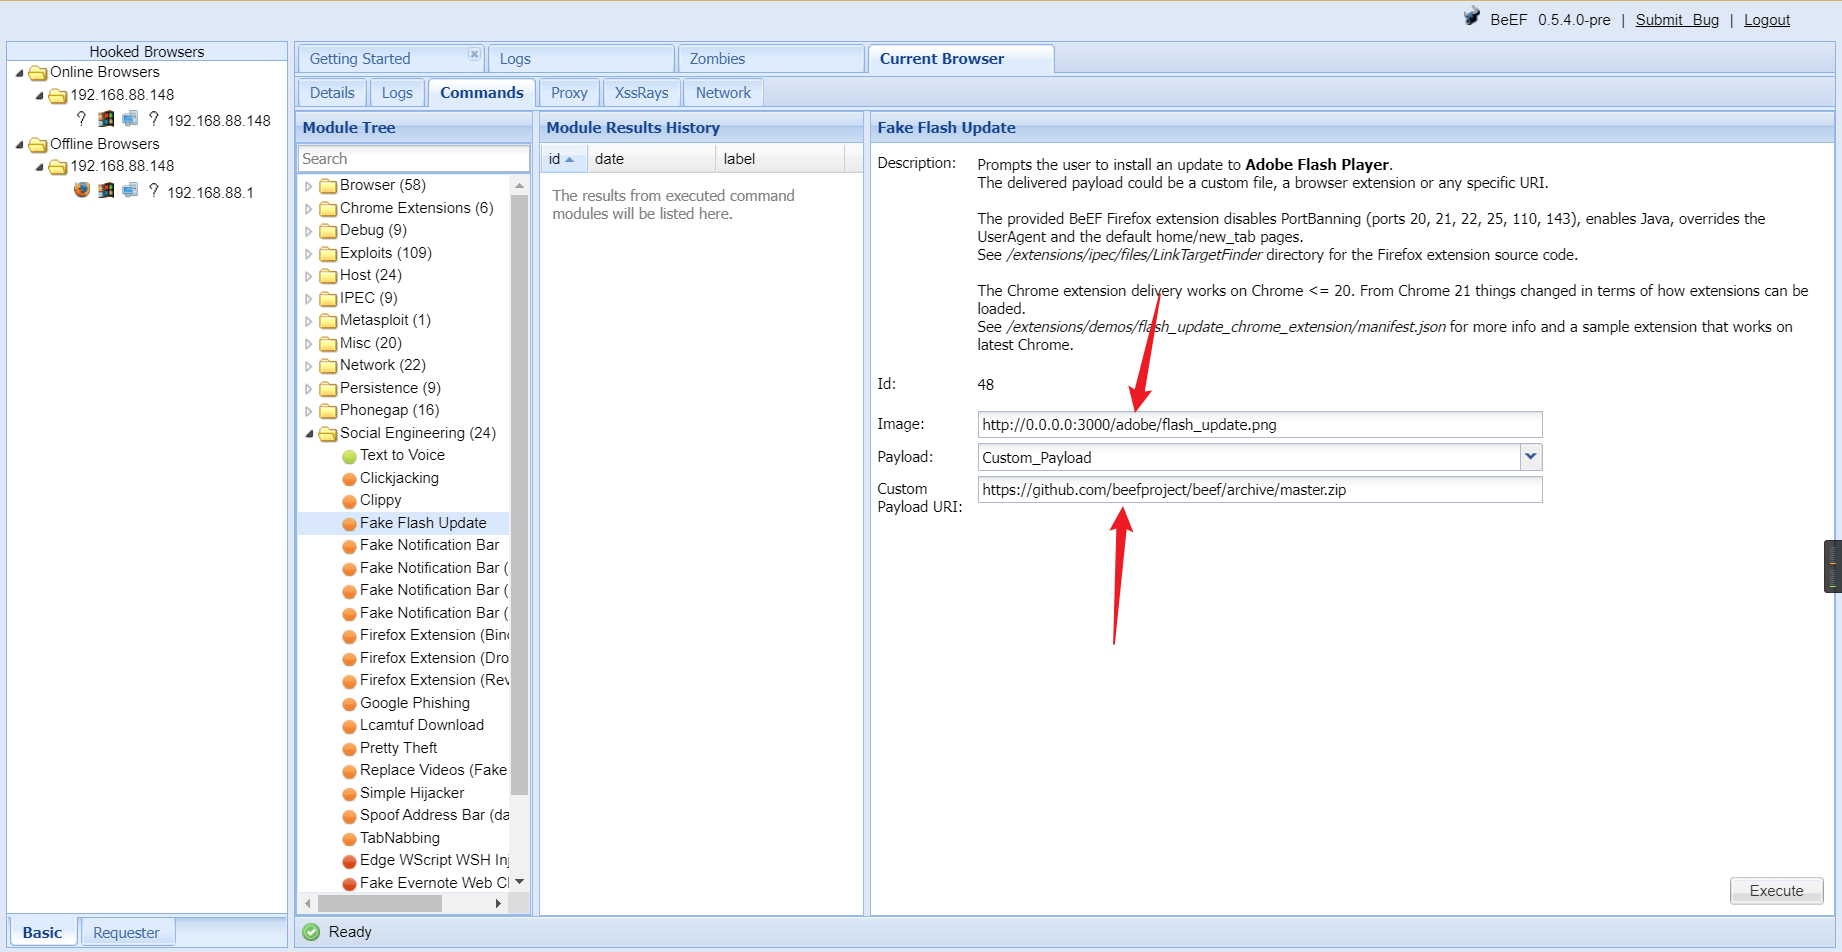Screen dimensions: 1842x952
Task: Click the Exploits (109) folder icon
Action: pos(328,254)
